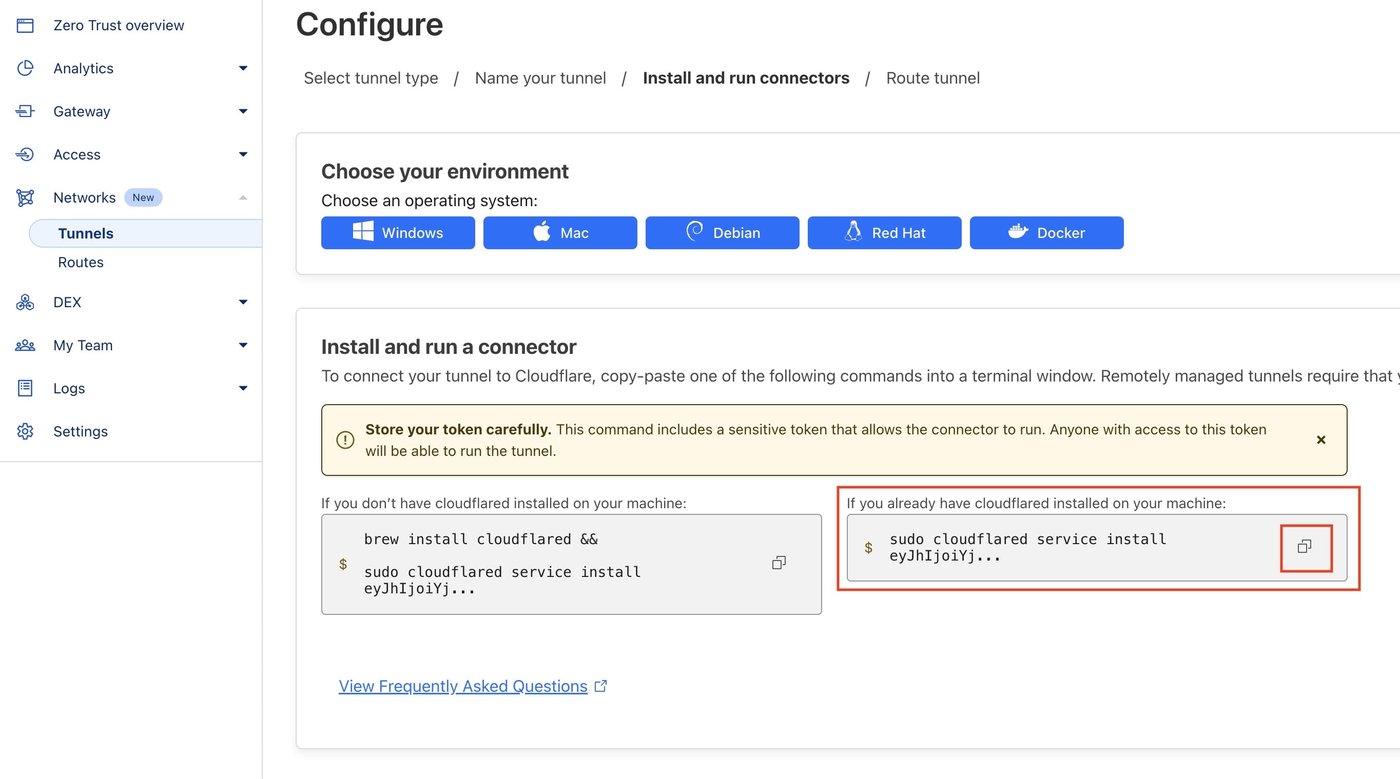Click the DEX icon in sidebar
Screen dimensions: 1400x779
(25, 302)
